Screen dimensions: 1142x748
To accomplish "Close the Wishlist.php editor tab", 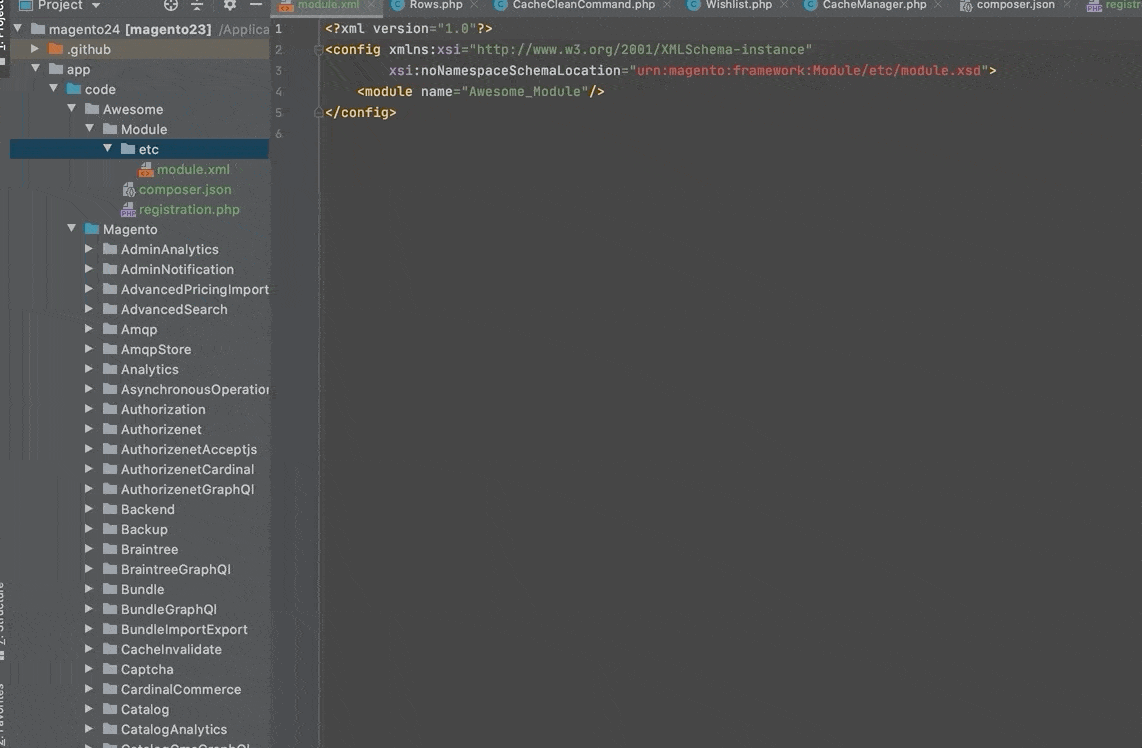I will 784,5.
